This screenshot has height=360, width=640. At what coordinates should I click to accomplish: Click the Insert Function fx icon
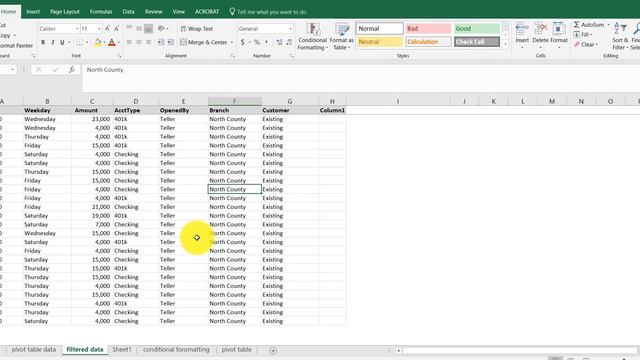72,70
